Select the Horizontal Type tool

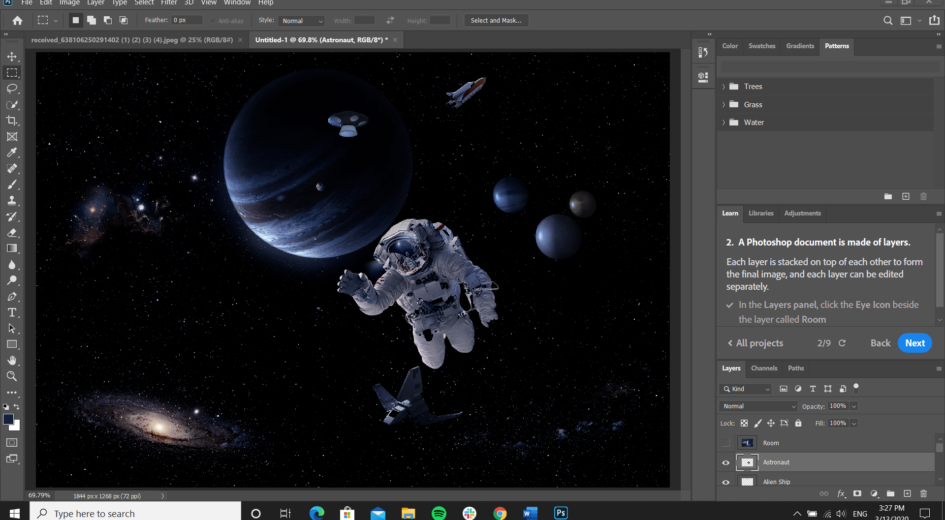[11, 312]
